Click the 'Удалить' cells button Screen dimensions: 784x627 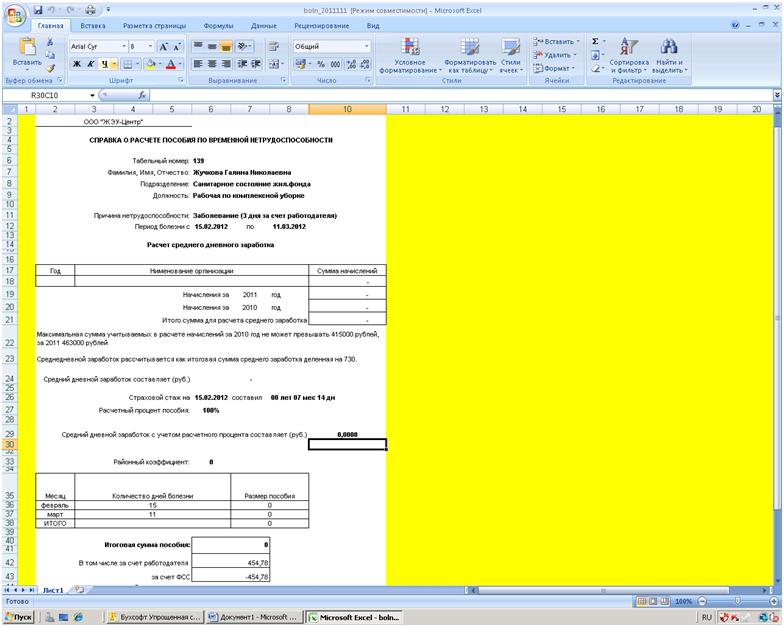556,55
